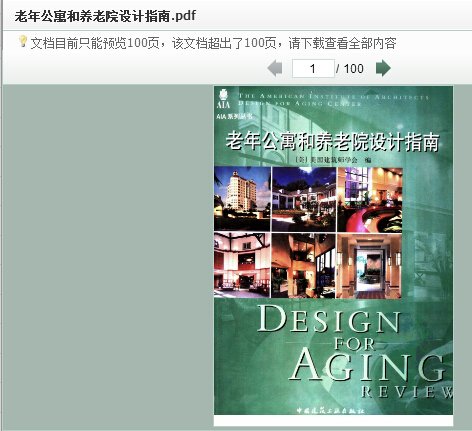Click the lightbulb tip icon
The height and width of the screenshot is (431, 472).
coord(22,41)
